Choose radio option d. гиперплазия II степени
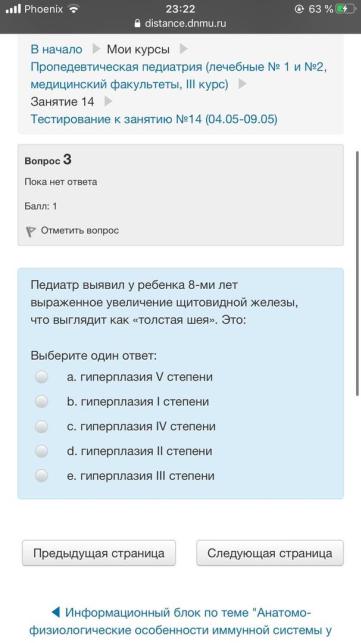Viewport: 361px width, 643px height. [41, 451]
